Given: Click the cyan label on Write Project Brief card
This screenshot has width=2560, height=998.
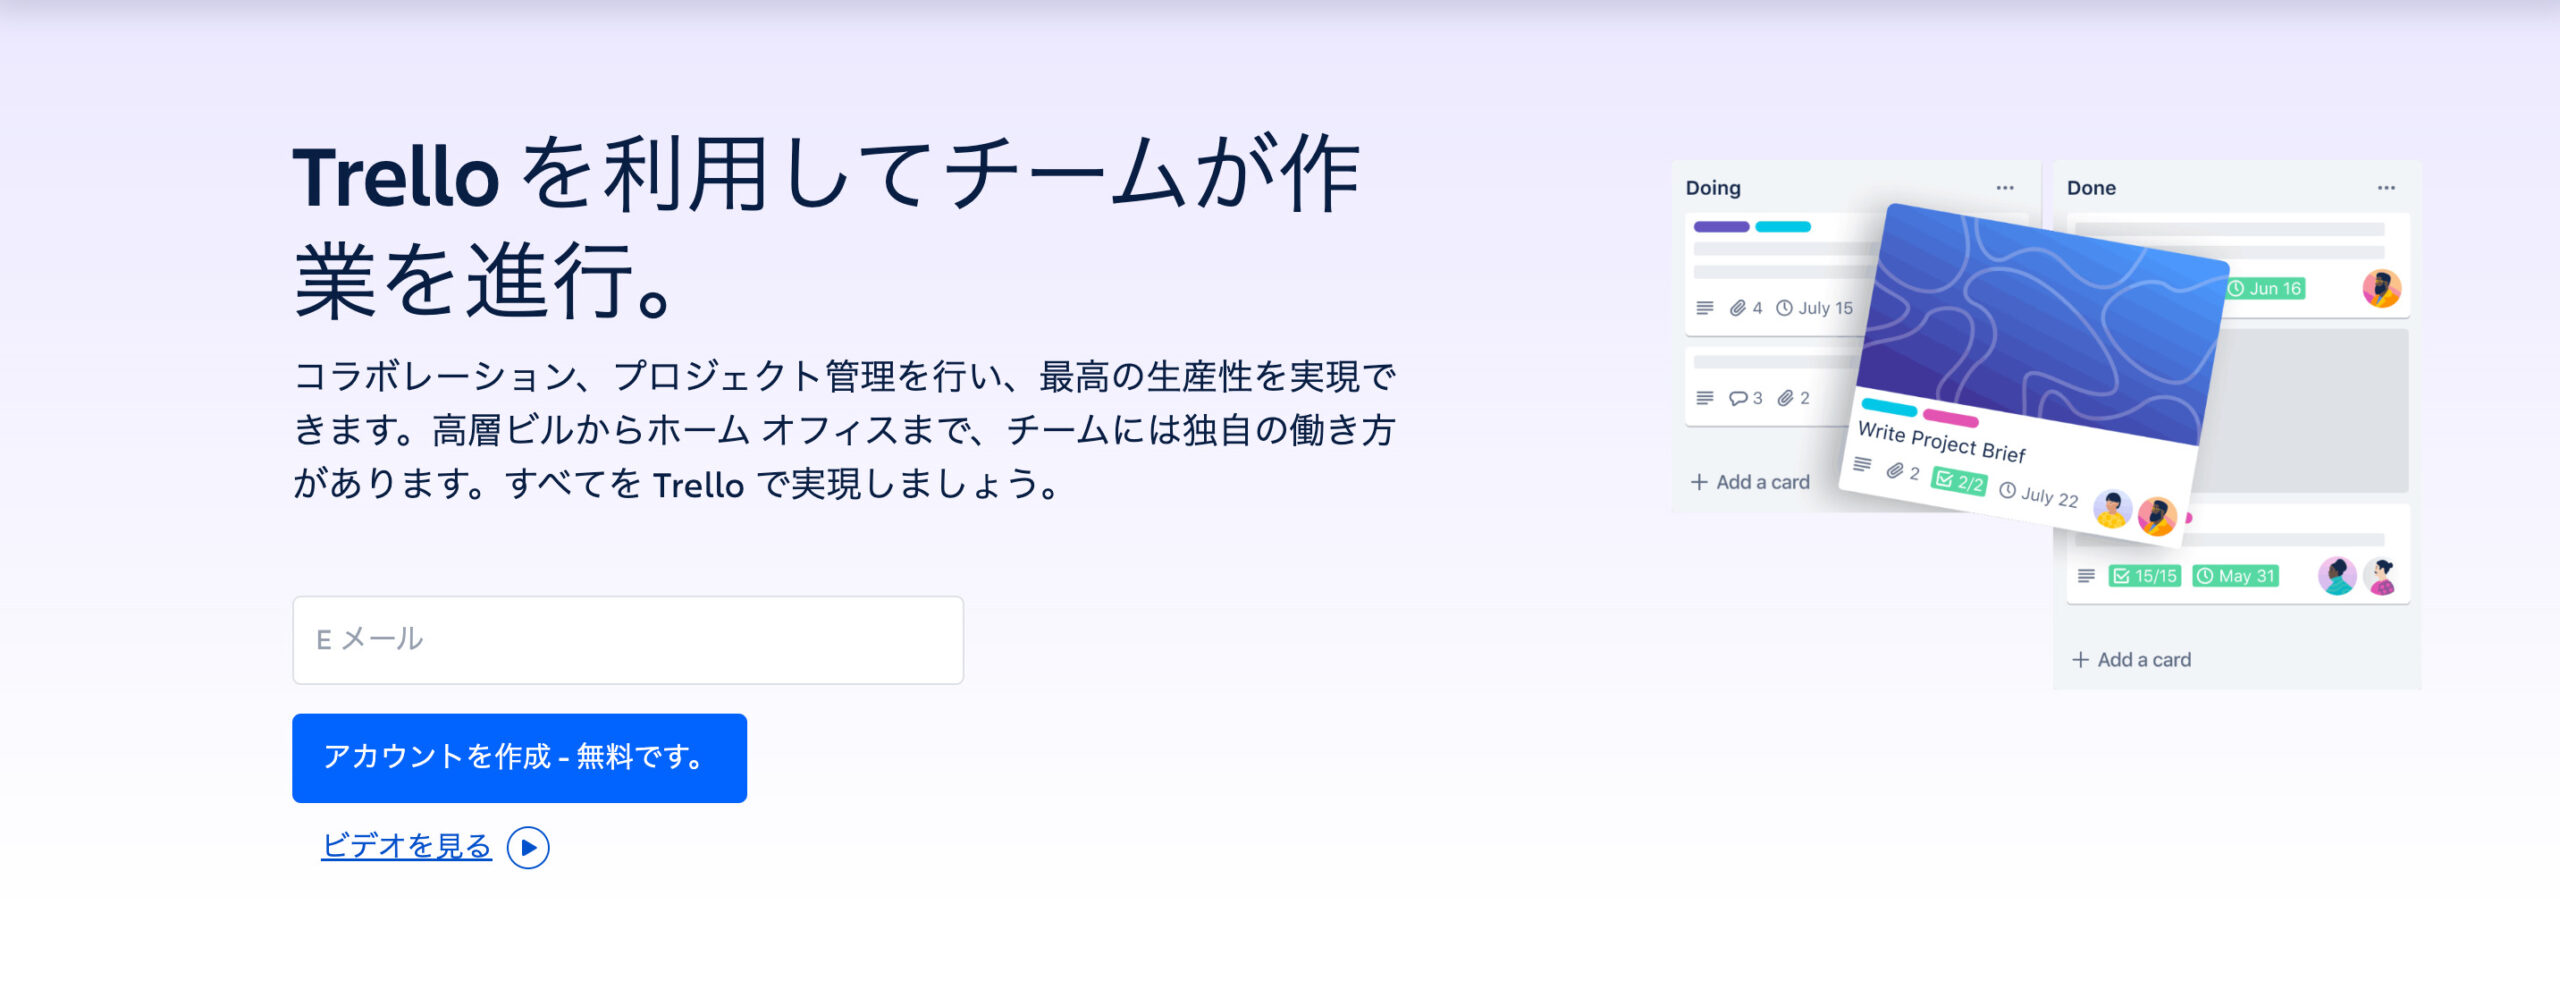Looking at the screenshot, I should 1889,408.
